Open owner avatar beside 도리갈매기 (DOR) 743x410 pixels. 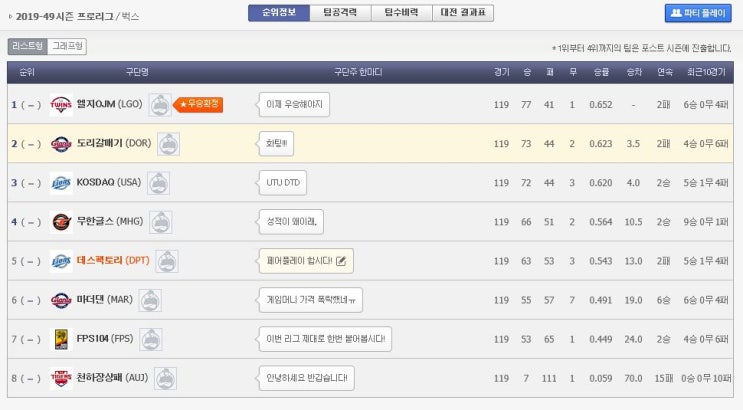[168, 144]
